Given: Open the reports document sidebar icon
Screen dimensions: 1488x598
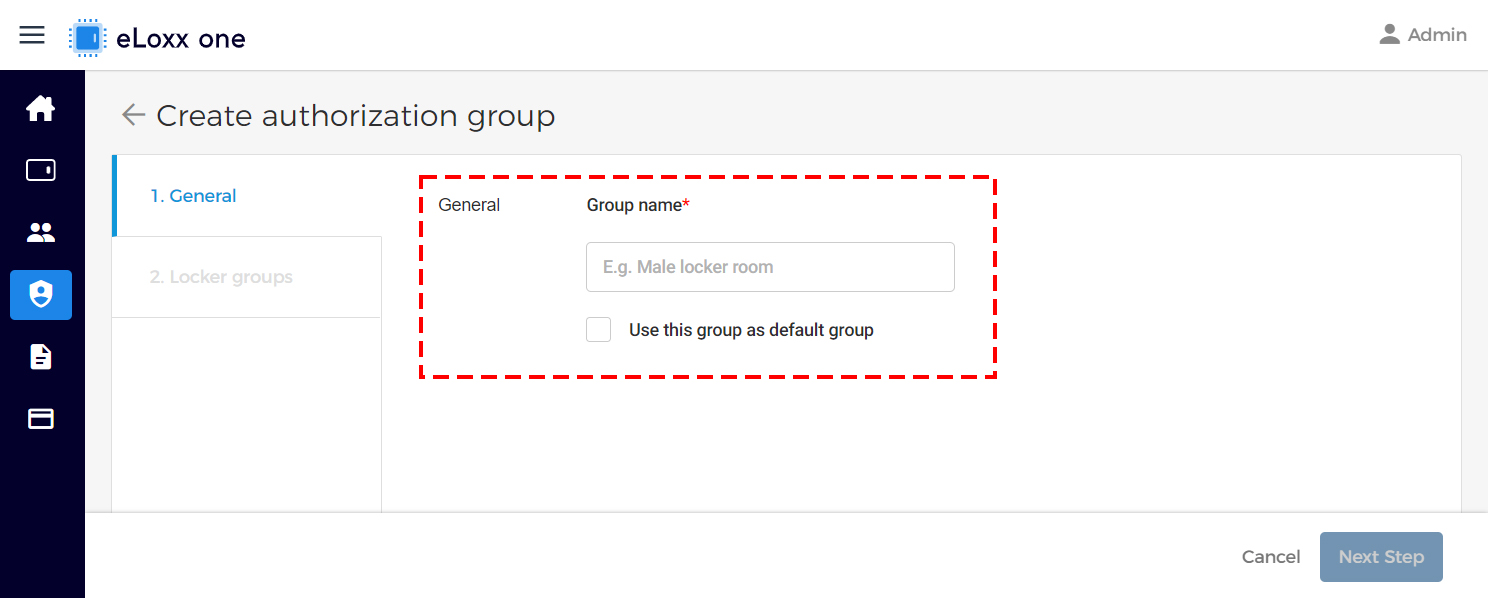Looking at the screenshot, I should tap(41, 357).
